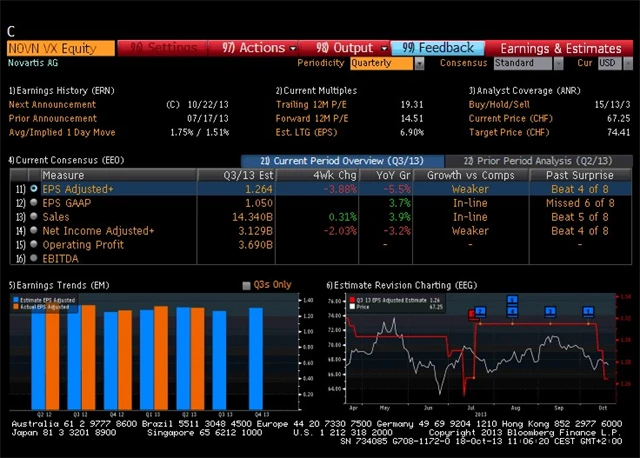
Task: Click Est. LTG (EPS) value 6.90%
Action: (412, 132)
